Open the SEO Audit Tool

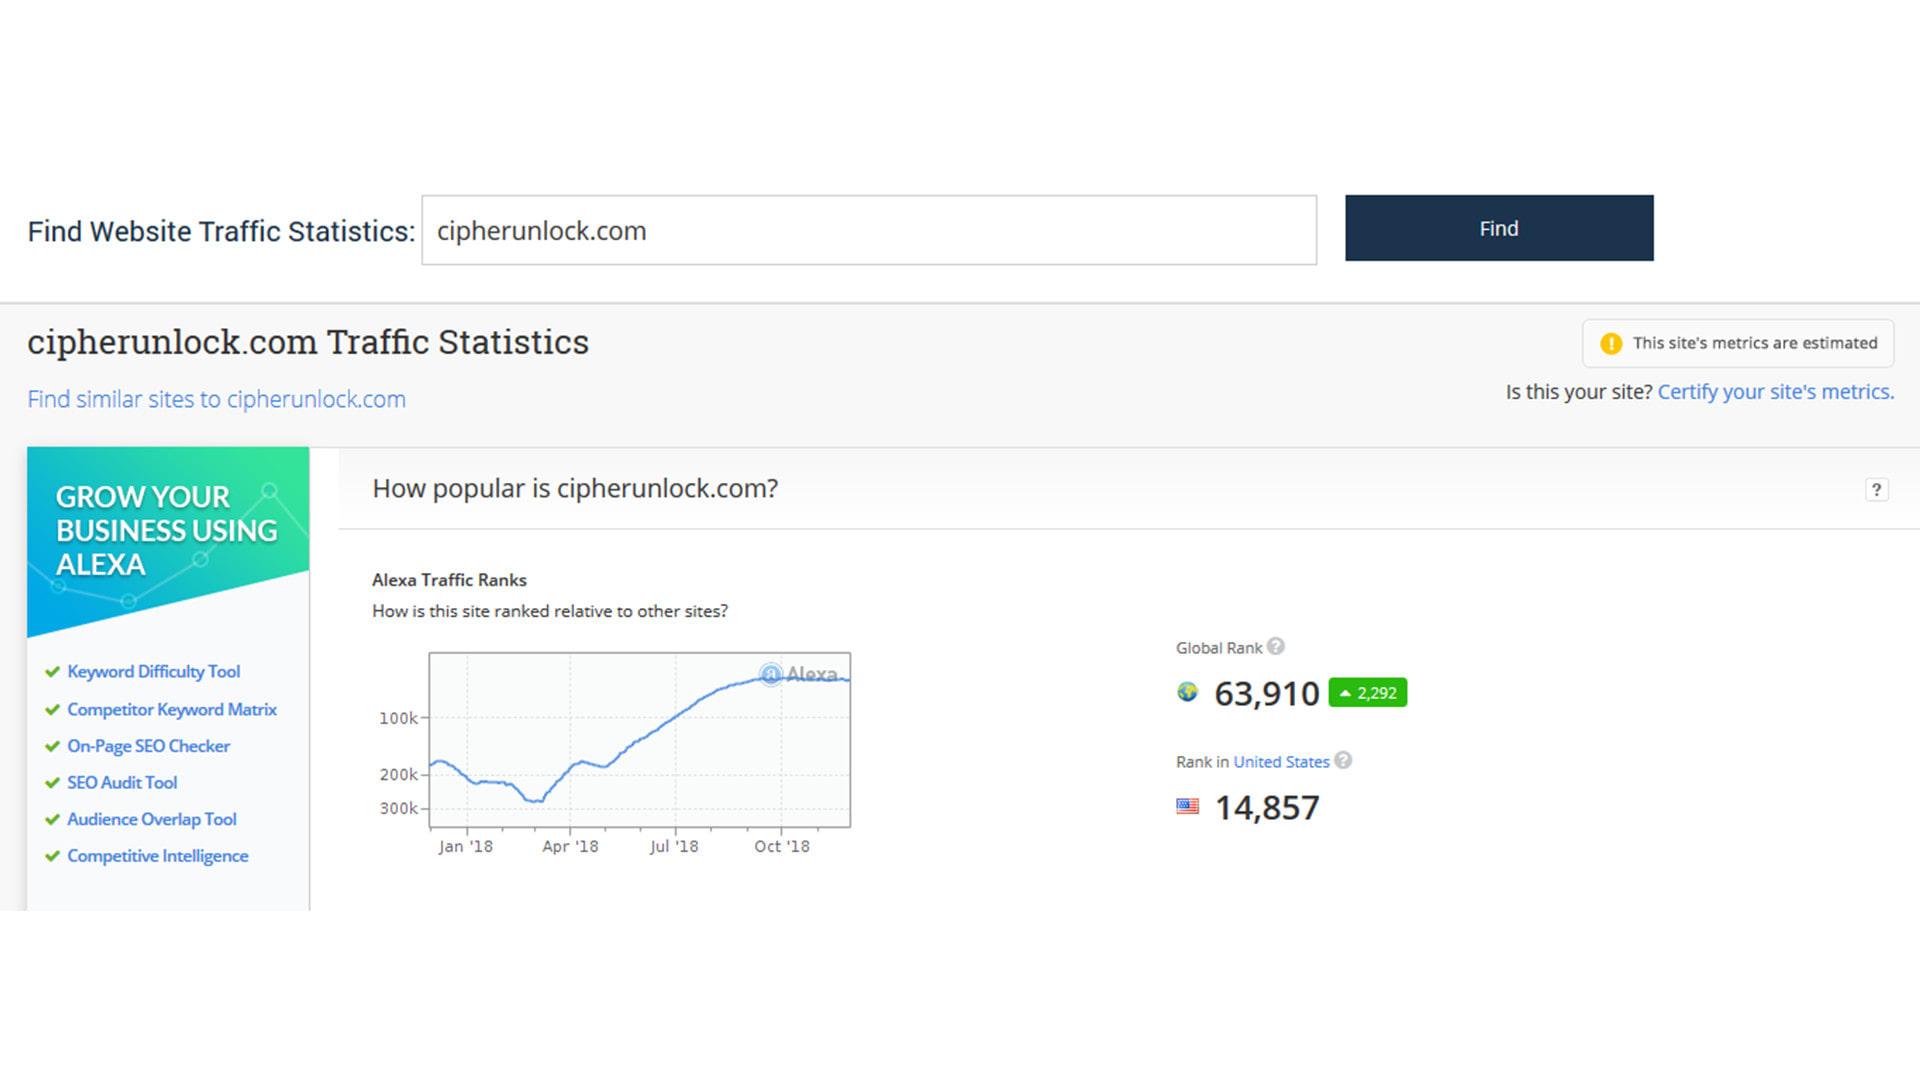pyautogui.click(x=121, y=782)
